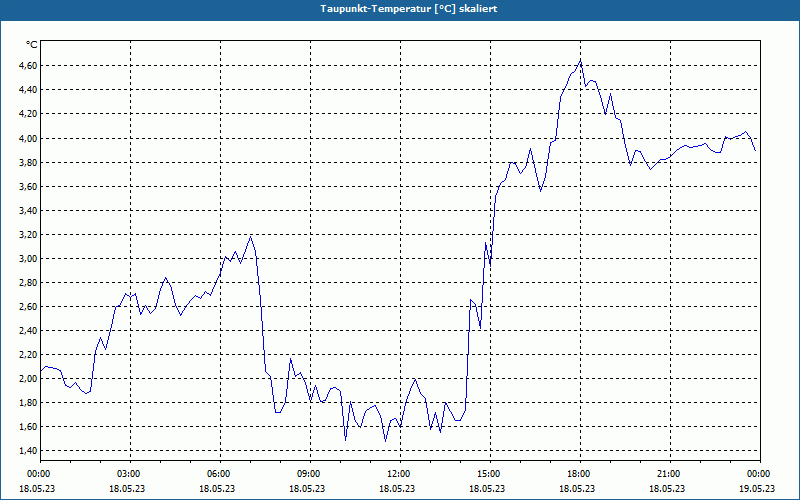Select the 4,40 y-axis value
Image resolution: width=800 pixels, height=500 pixels.
coord(28,89)
